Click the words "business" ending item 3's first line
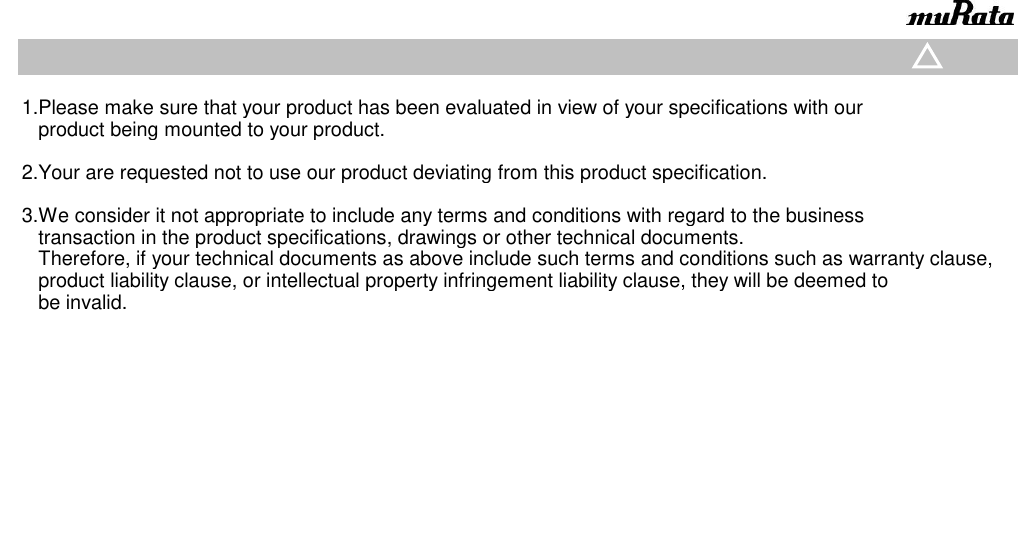 [x=826, y=216]
